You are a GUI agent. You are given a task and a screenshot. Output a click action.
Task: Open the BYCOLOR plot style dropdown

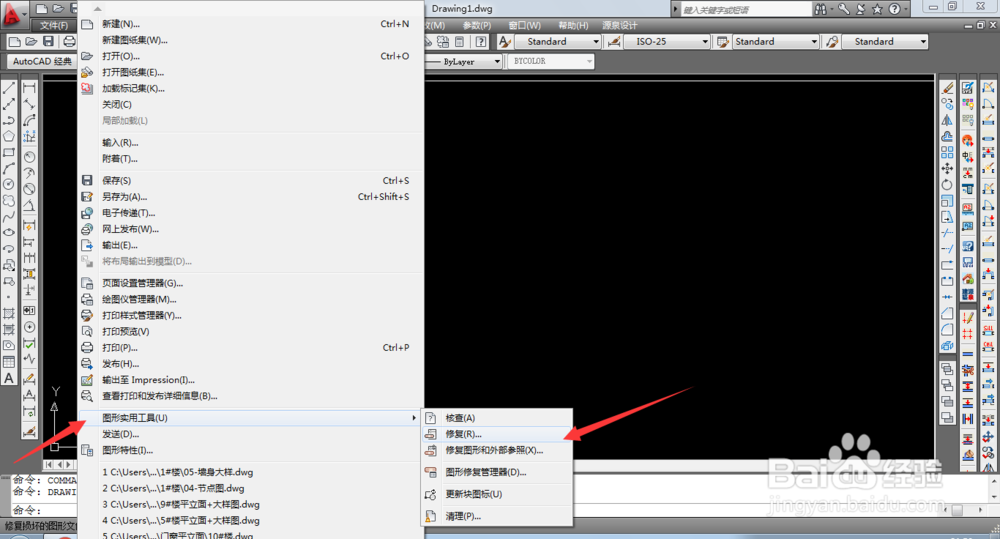point(552,61)
